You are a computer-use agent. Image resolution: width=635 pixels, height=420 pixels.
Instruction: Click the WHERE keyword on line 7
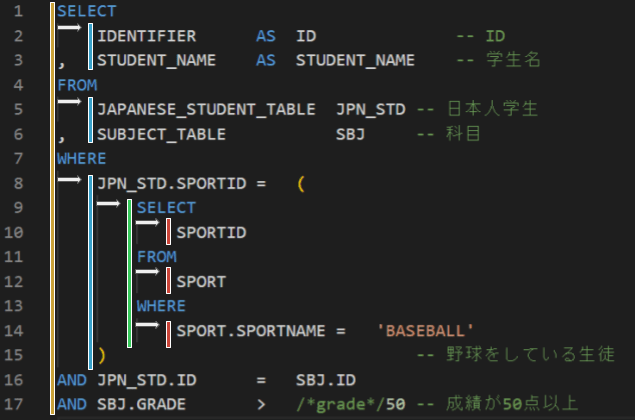[82, 159]
